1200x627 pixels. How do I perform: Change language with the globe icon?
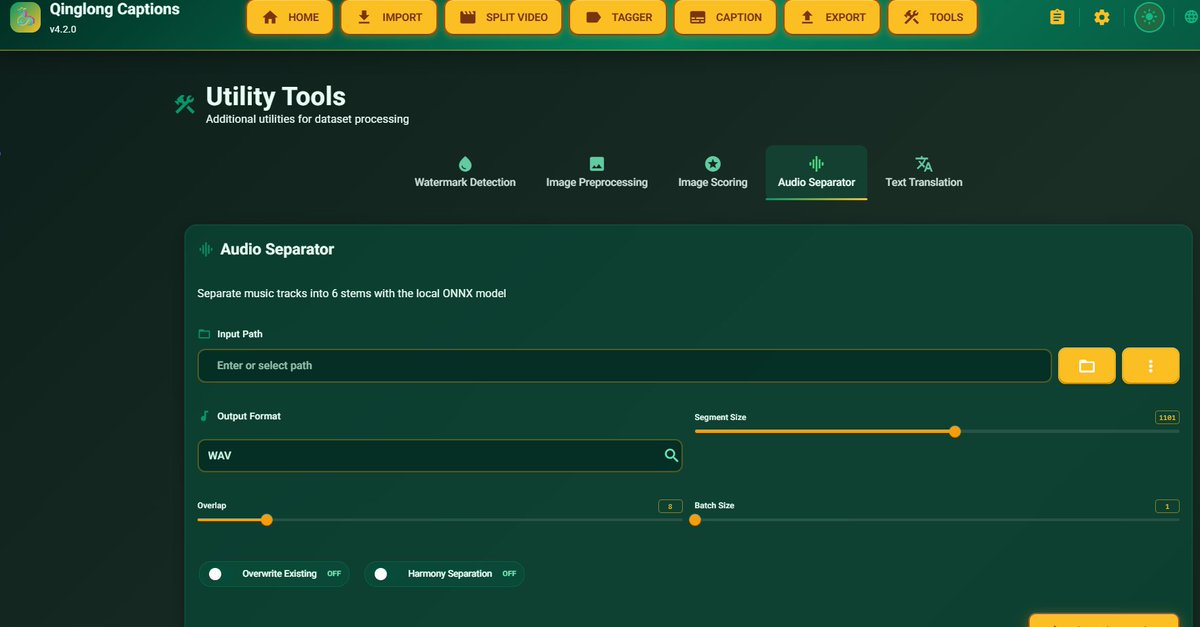click(1190, 17)
